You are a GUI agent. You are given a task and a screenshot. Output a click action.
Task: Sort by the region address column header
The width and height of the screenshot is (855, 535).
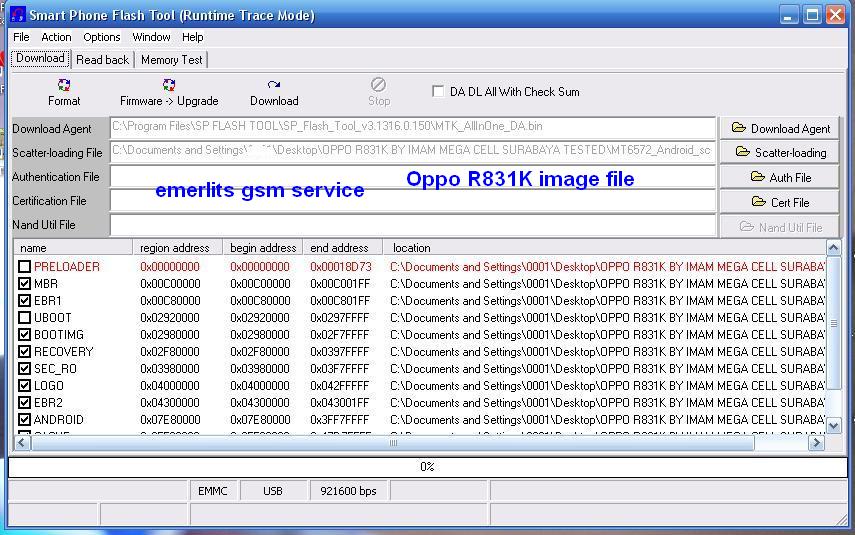[x=178, y=248]
